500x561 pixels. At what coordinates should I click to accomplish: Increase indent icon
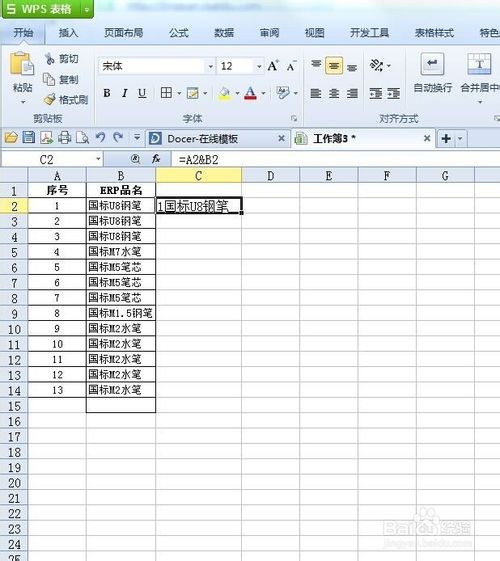point(393,93)
